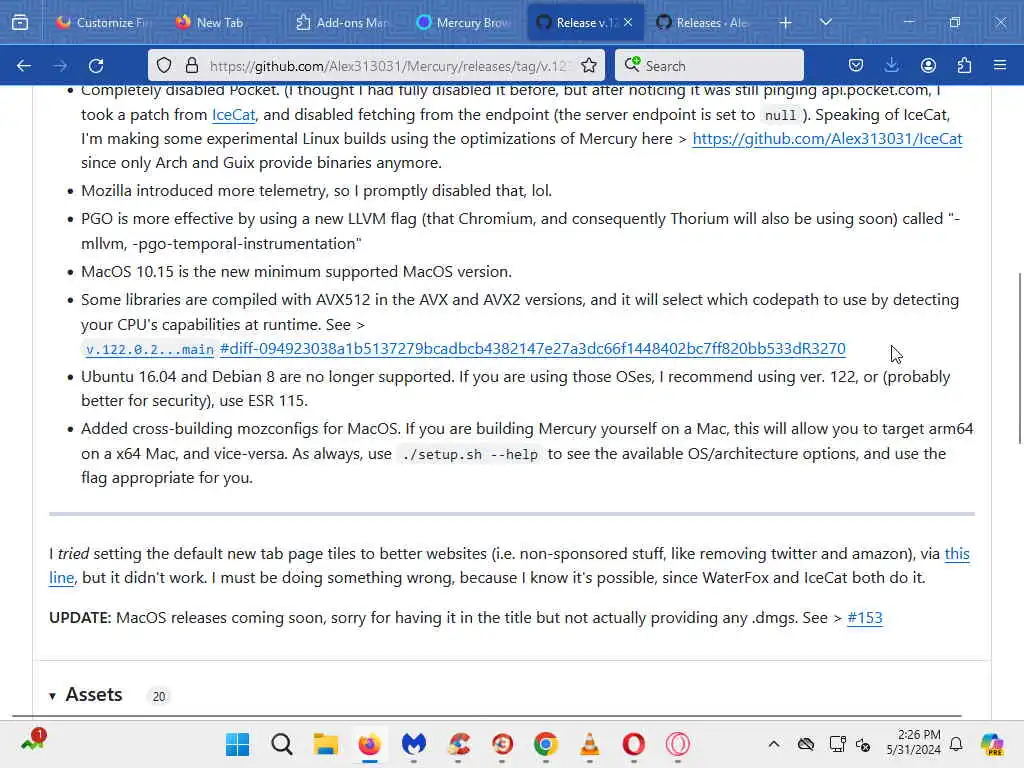Focus the Search box in toolbar
The height and width of the screenshot is (768, 1024).
click(709, 65)
